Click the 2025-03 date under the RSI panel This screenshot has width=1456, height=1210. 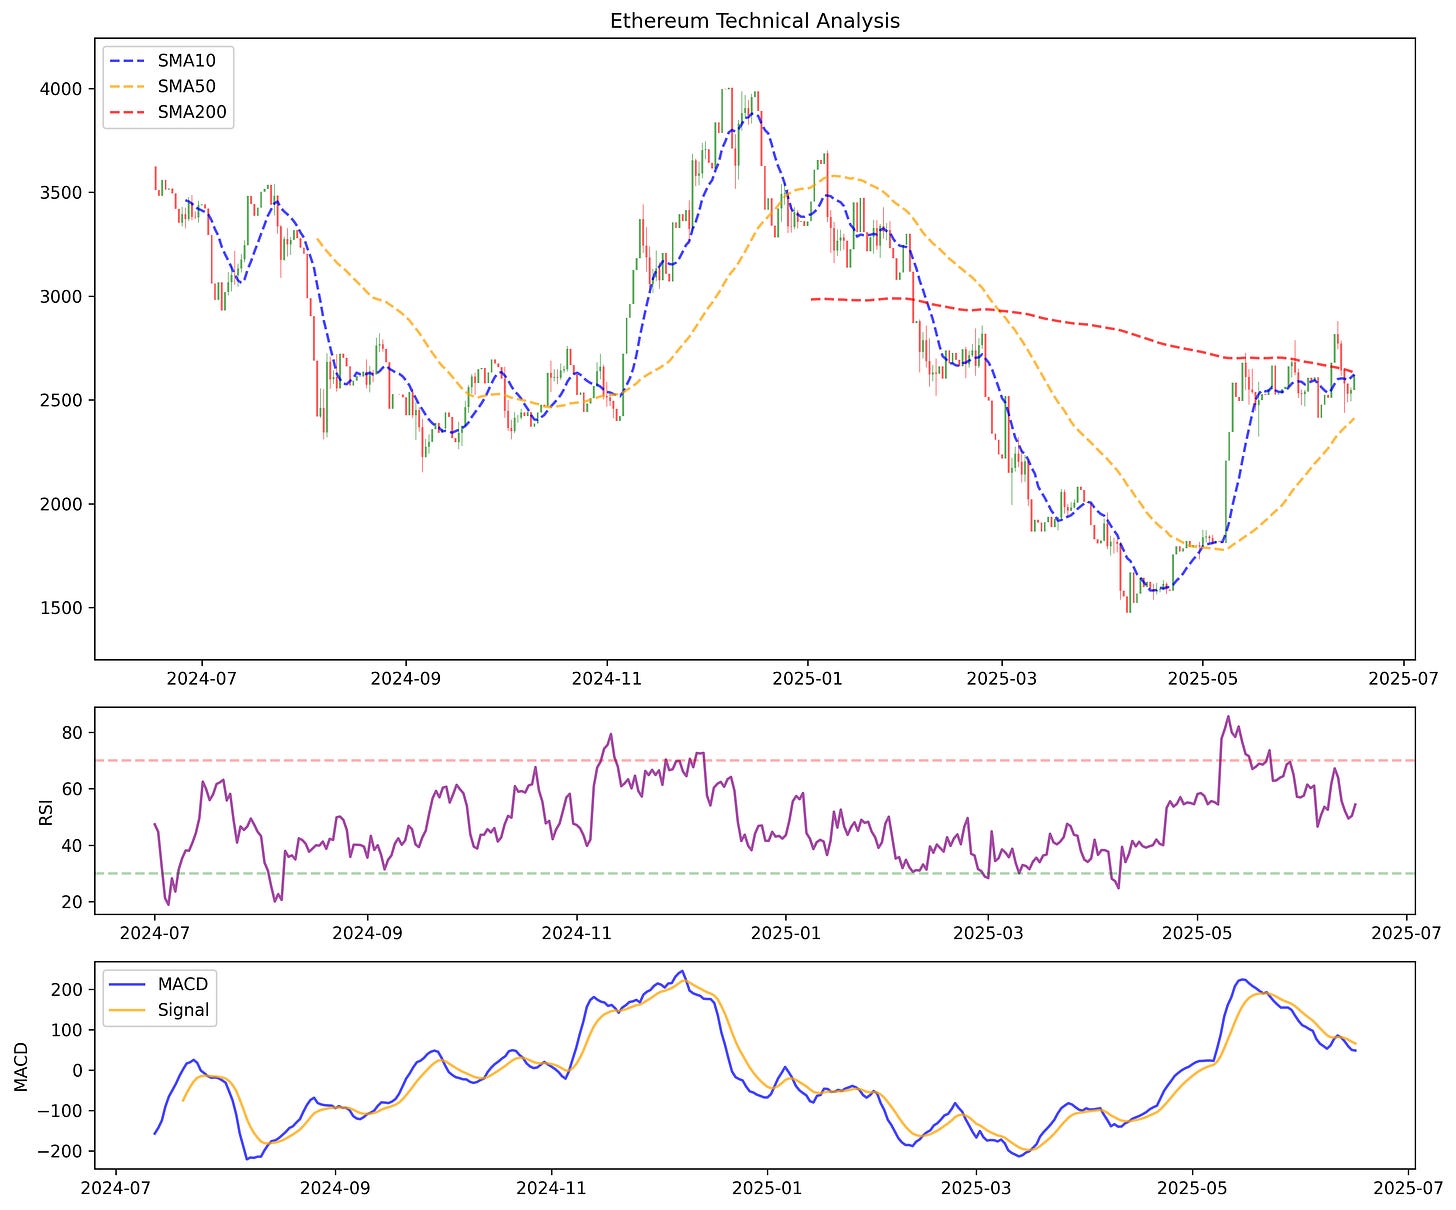click(988, 933)
